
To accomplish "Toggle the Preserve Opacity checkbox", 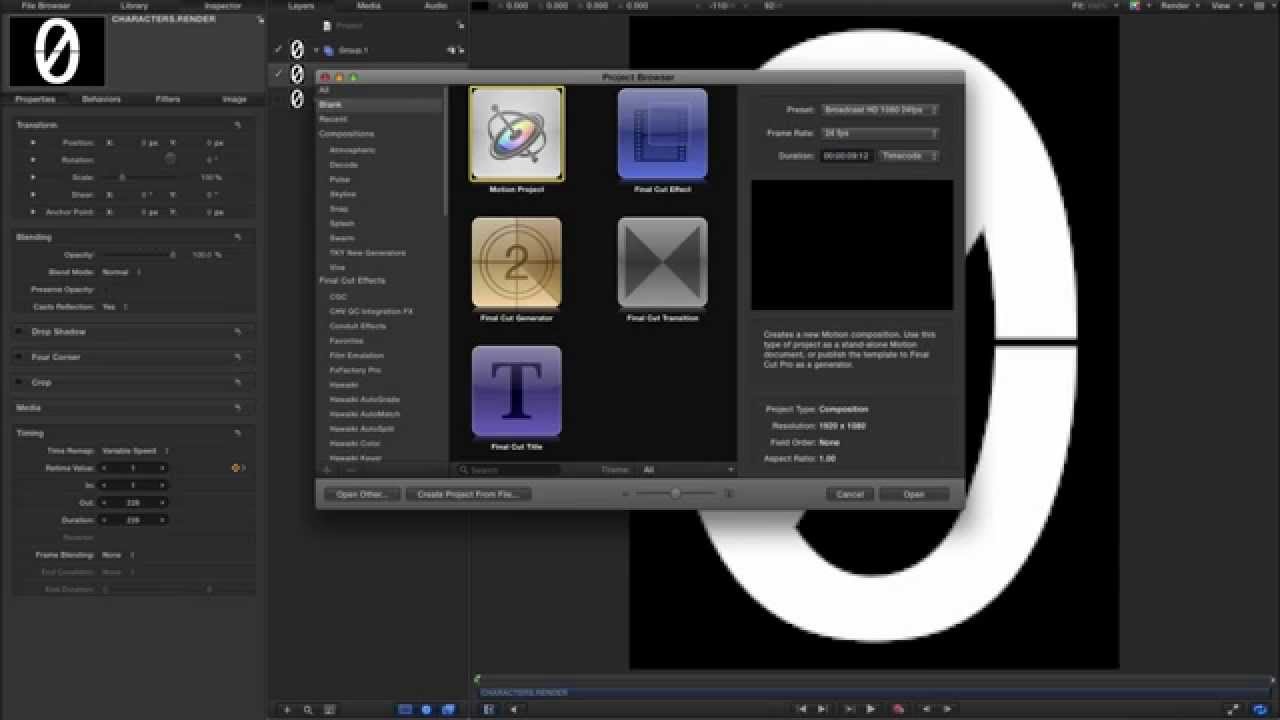I will [105, 289].
